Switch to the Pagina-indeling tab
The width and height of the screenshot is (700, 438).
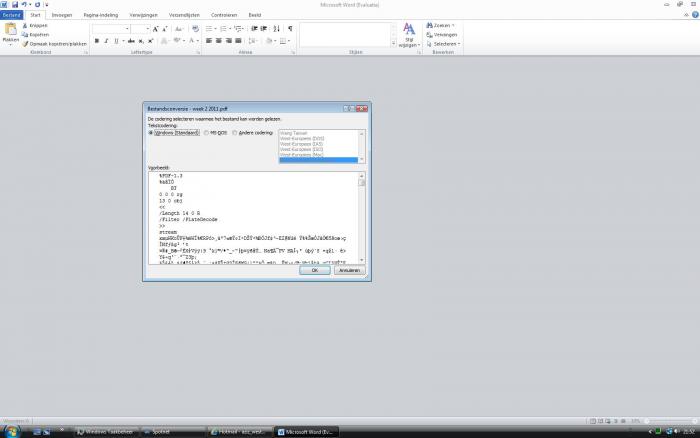[x=101, y=15]
